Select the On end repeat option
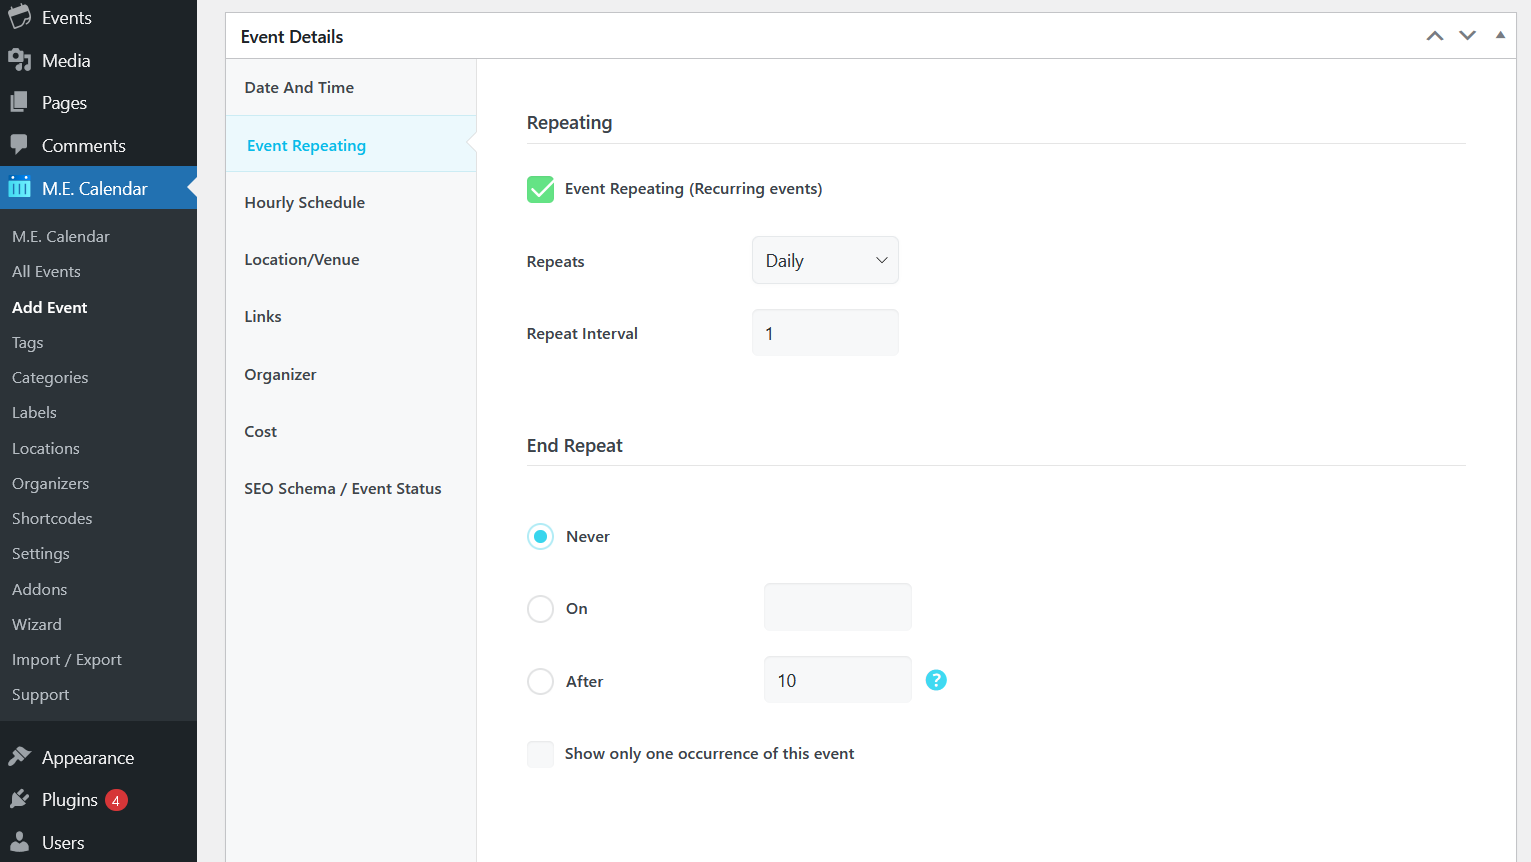 (x=540, y=609)
